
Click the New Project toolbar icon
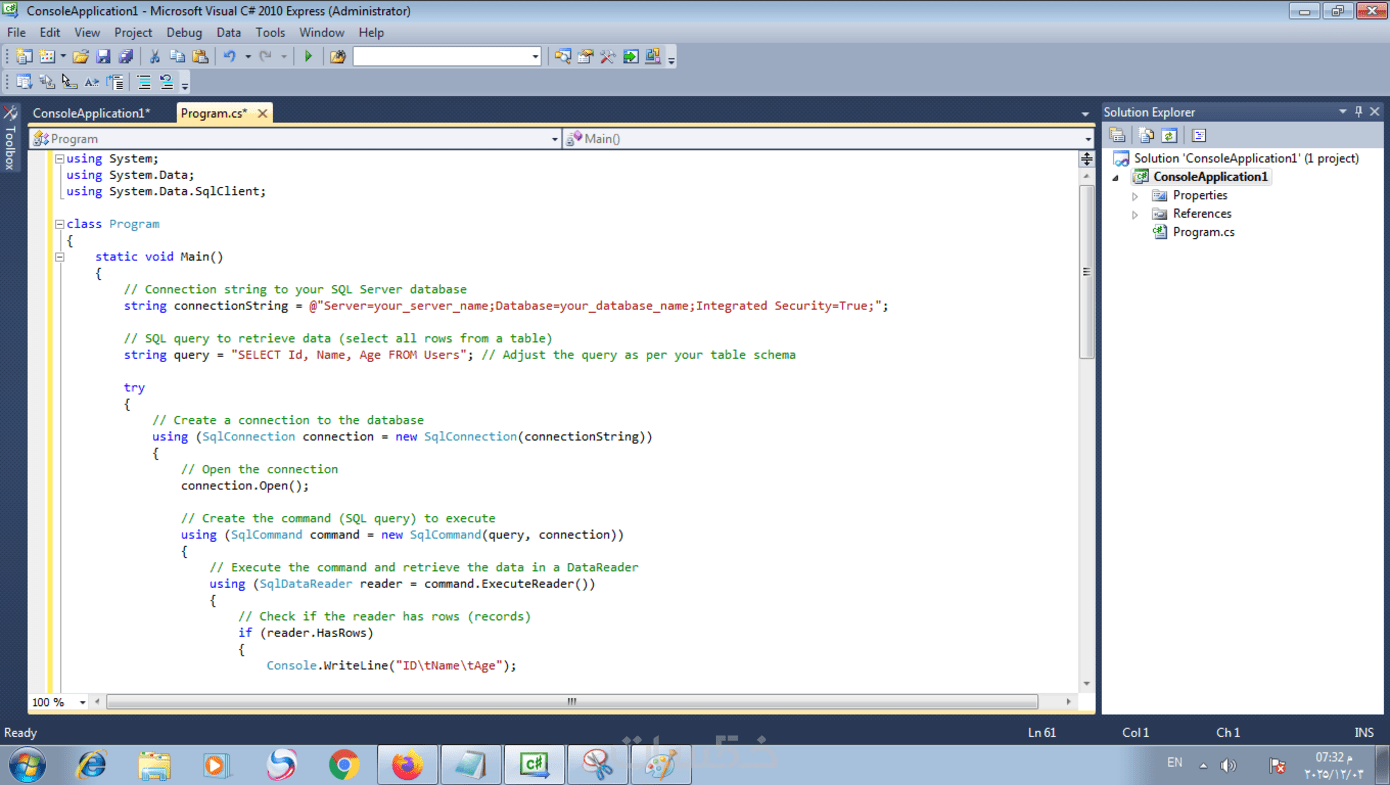tap(24, 57)
